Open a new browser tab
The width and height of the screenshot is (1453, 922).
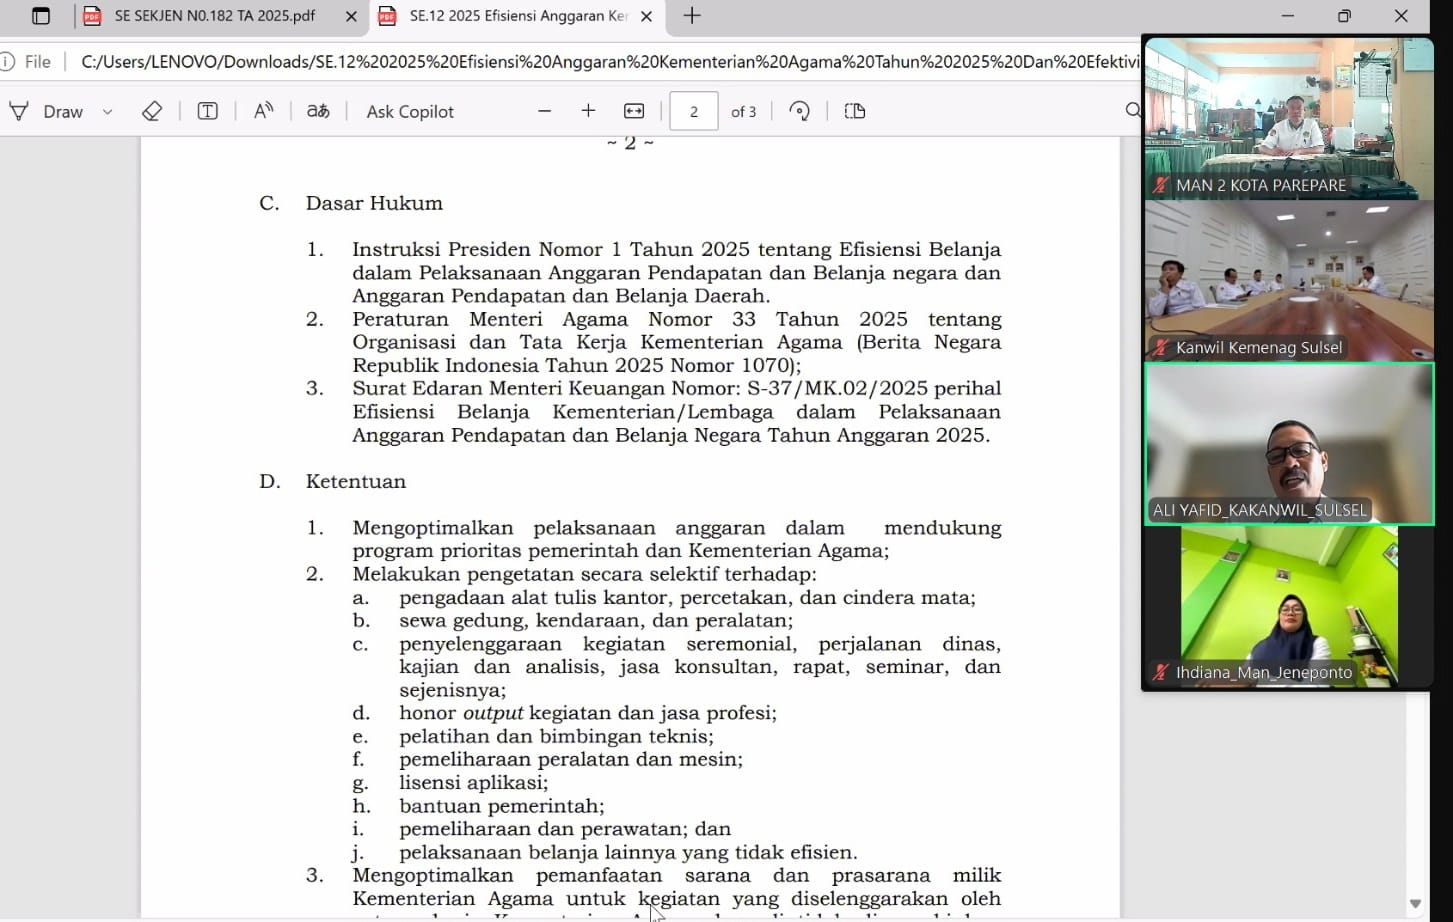[x=692, y=16]
